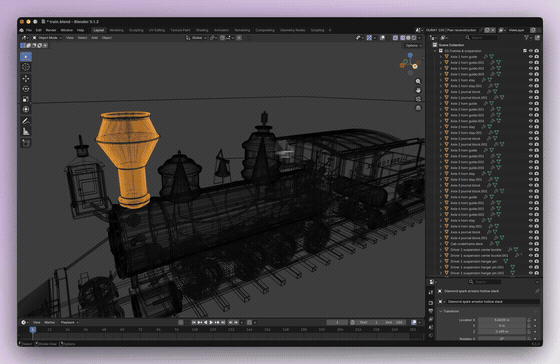Select the Rotate tool
The image size is (560, 364).
click(x=26, y=89)
